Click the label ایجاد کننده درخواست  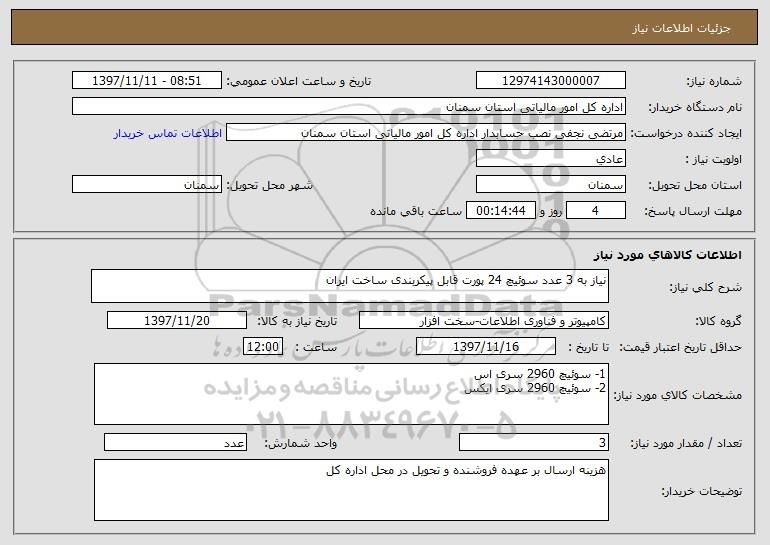(x=686, y=133)
